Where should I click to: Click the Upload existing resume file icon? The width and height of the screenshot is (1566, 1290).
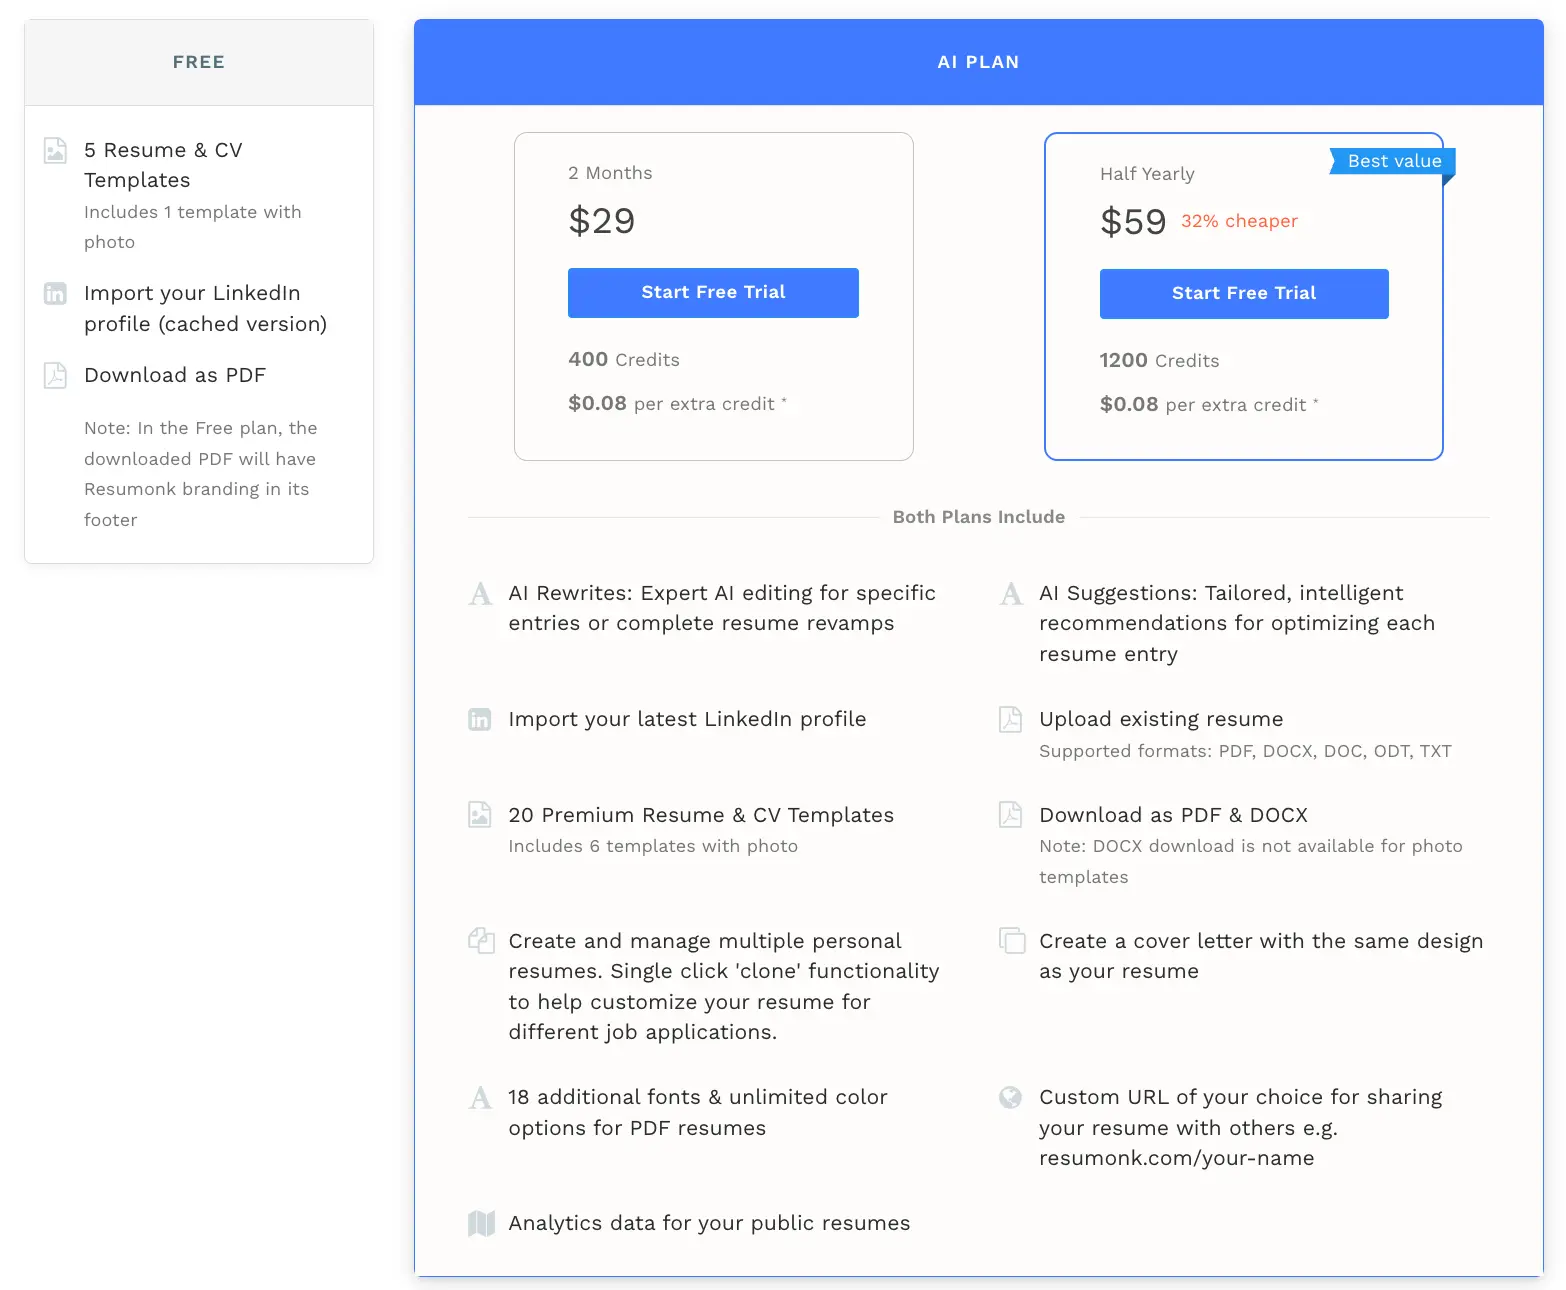[1011, 719]
